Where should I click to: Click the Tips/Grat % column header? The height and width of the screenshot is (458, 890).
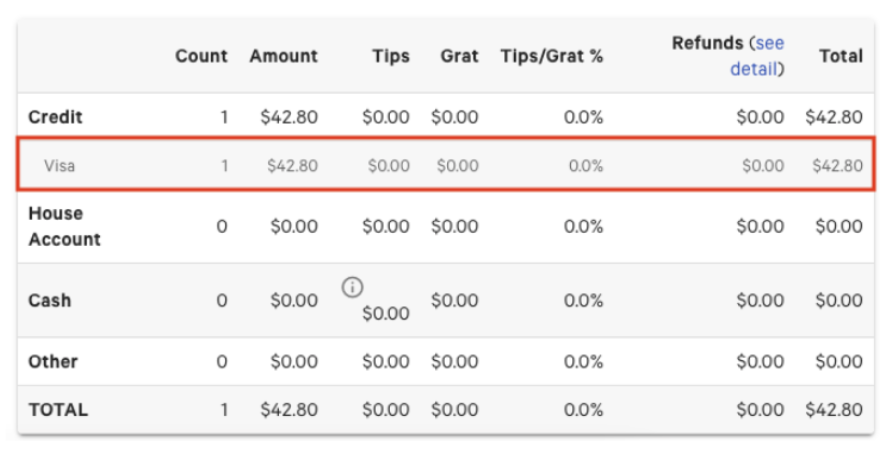pyautogui.click(x=551, y=56)
